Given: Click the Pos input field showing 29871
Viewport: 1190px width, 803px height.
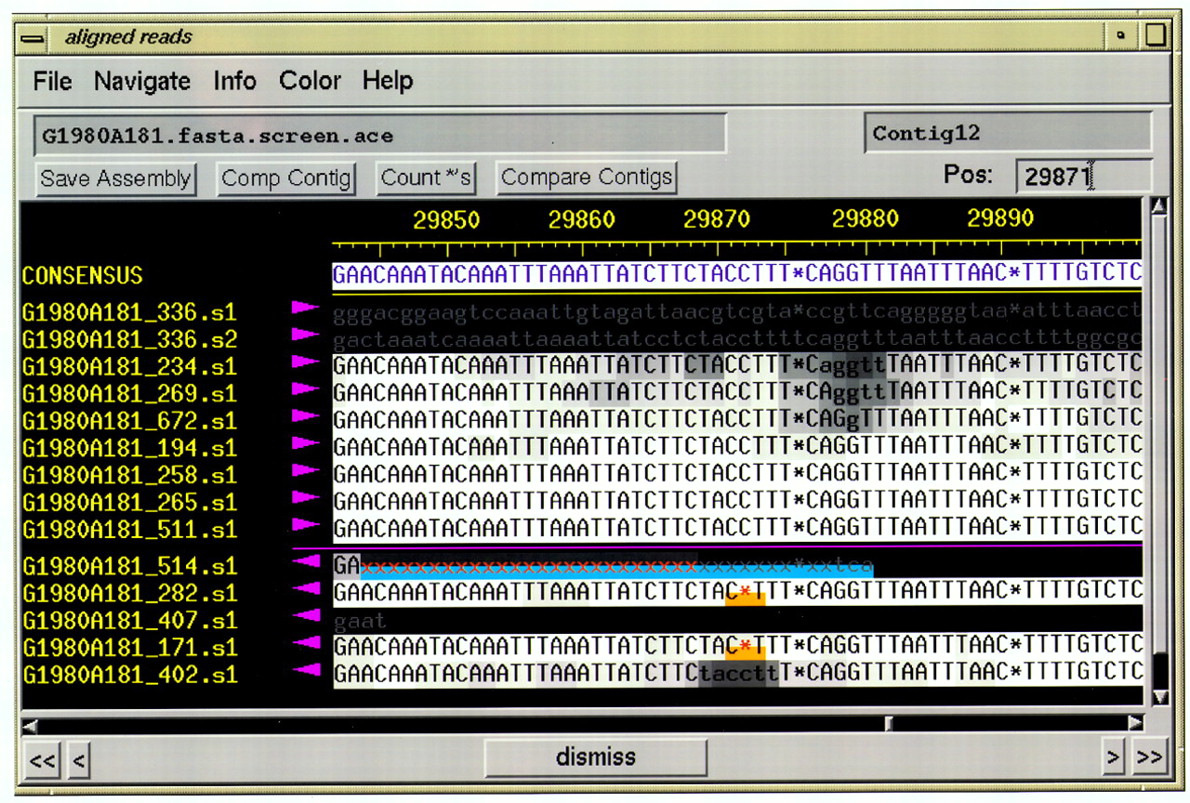Looking at the screenshot, I should point(1083,176).
